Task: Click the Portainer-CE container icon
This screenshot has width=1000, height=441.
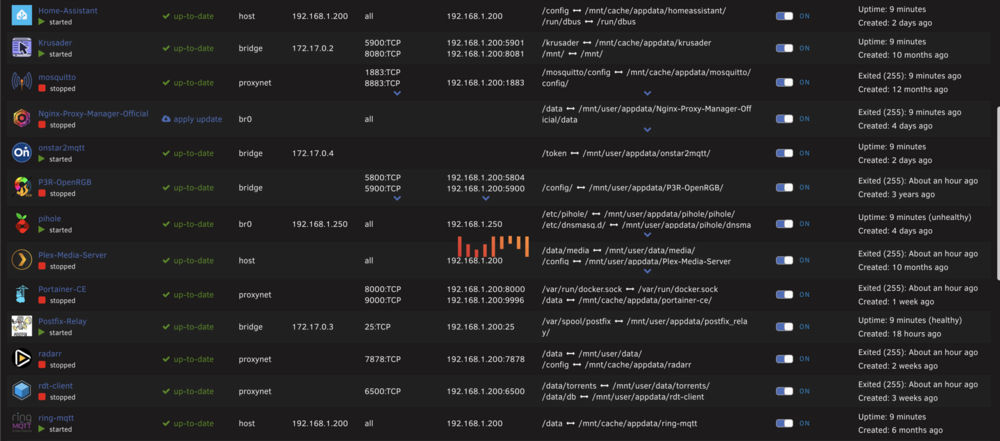Action: point(22,295)
